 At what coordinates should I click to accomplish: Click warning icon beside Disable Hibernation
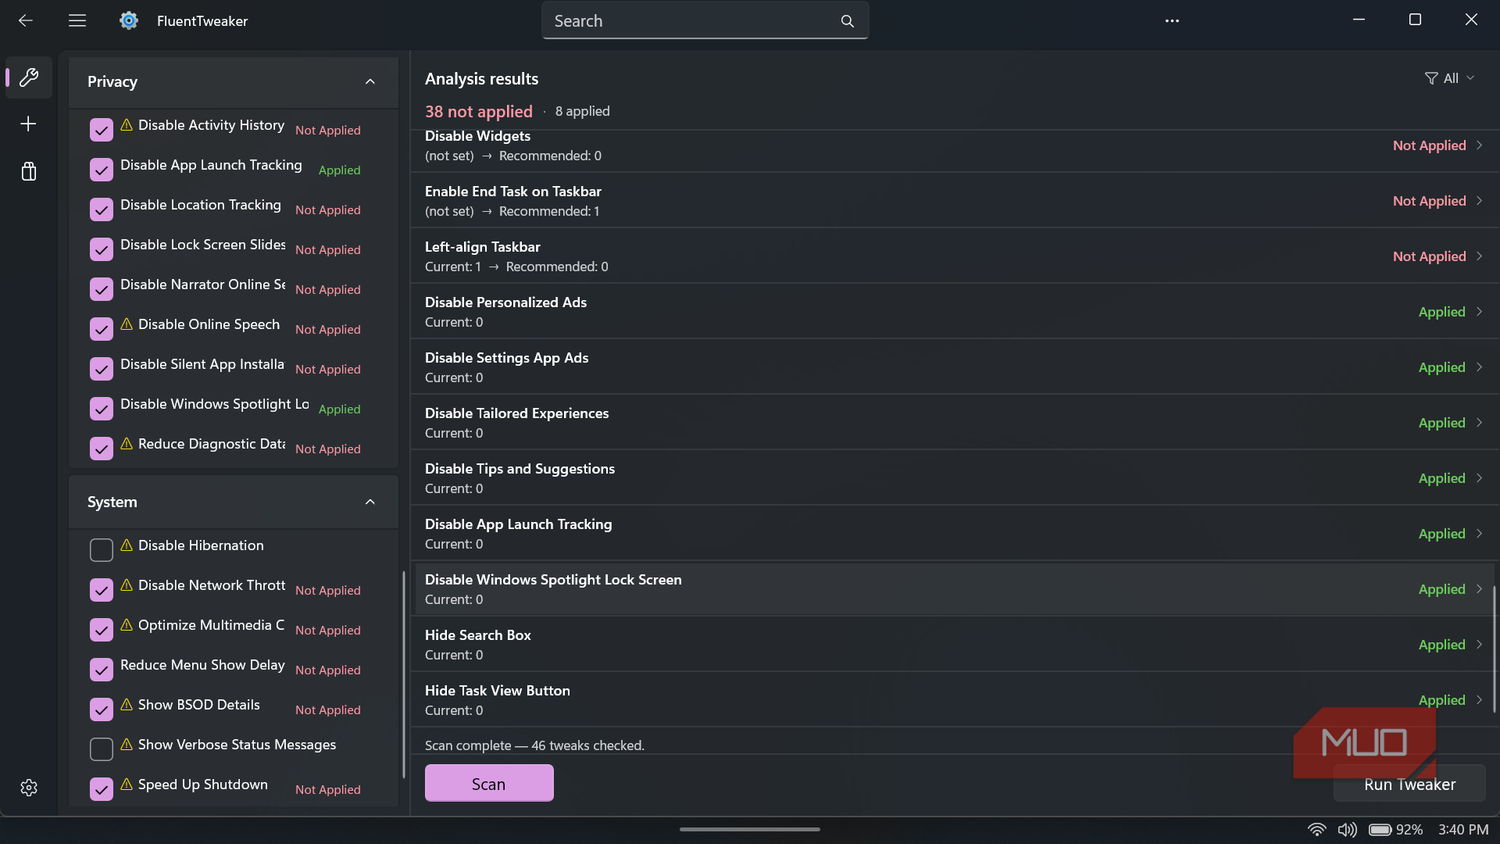pos(126,545)
